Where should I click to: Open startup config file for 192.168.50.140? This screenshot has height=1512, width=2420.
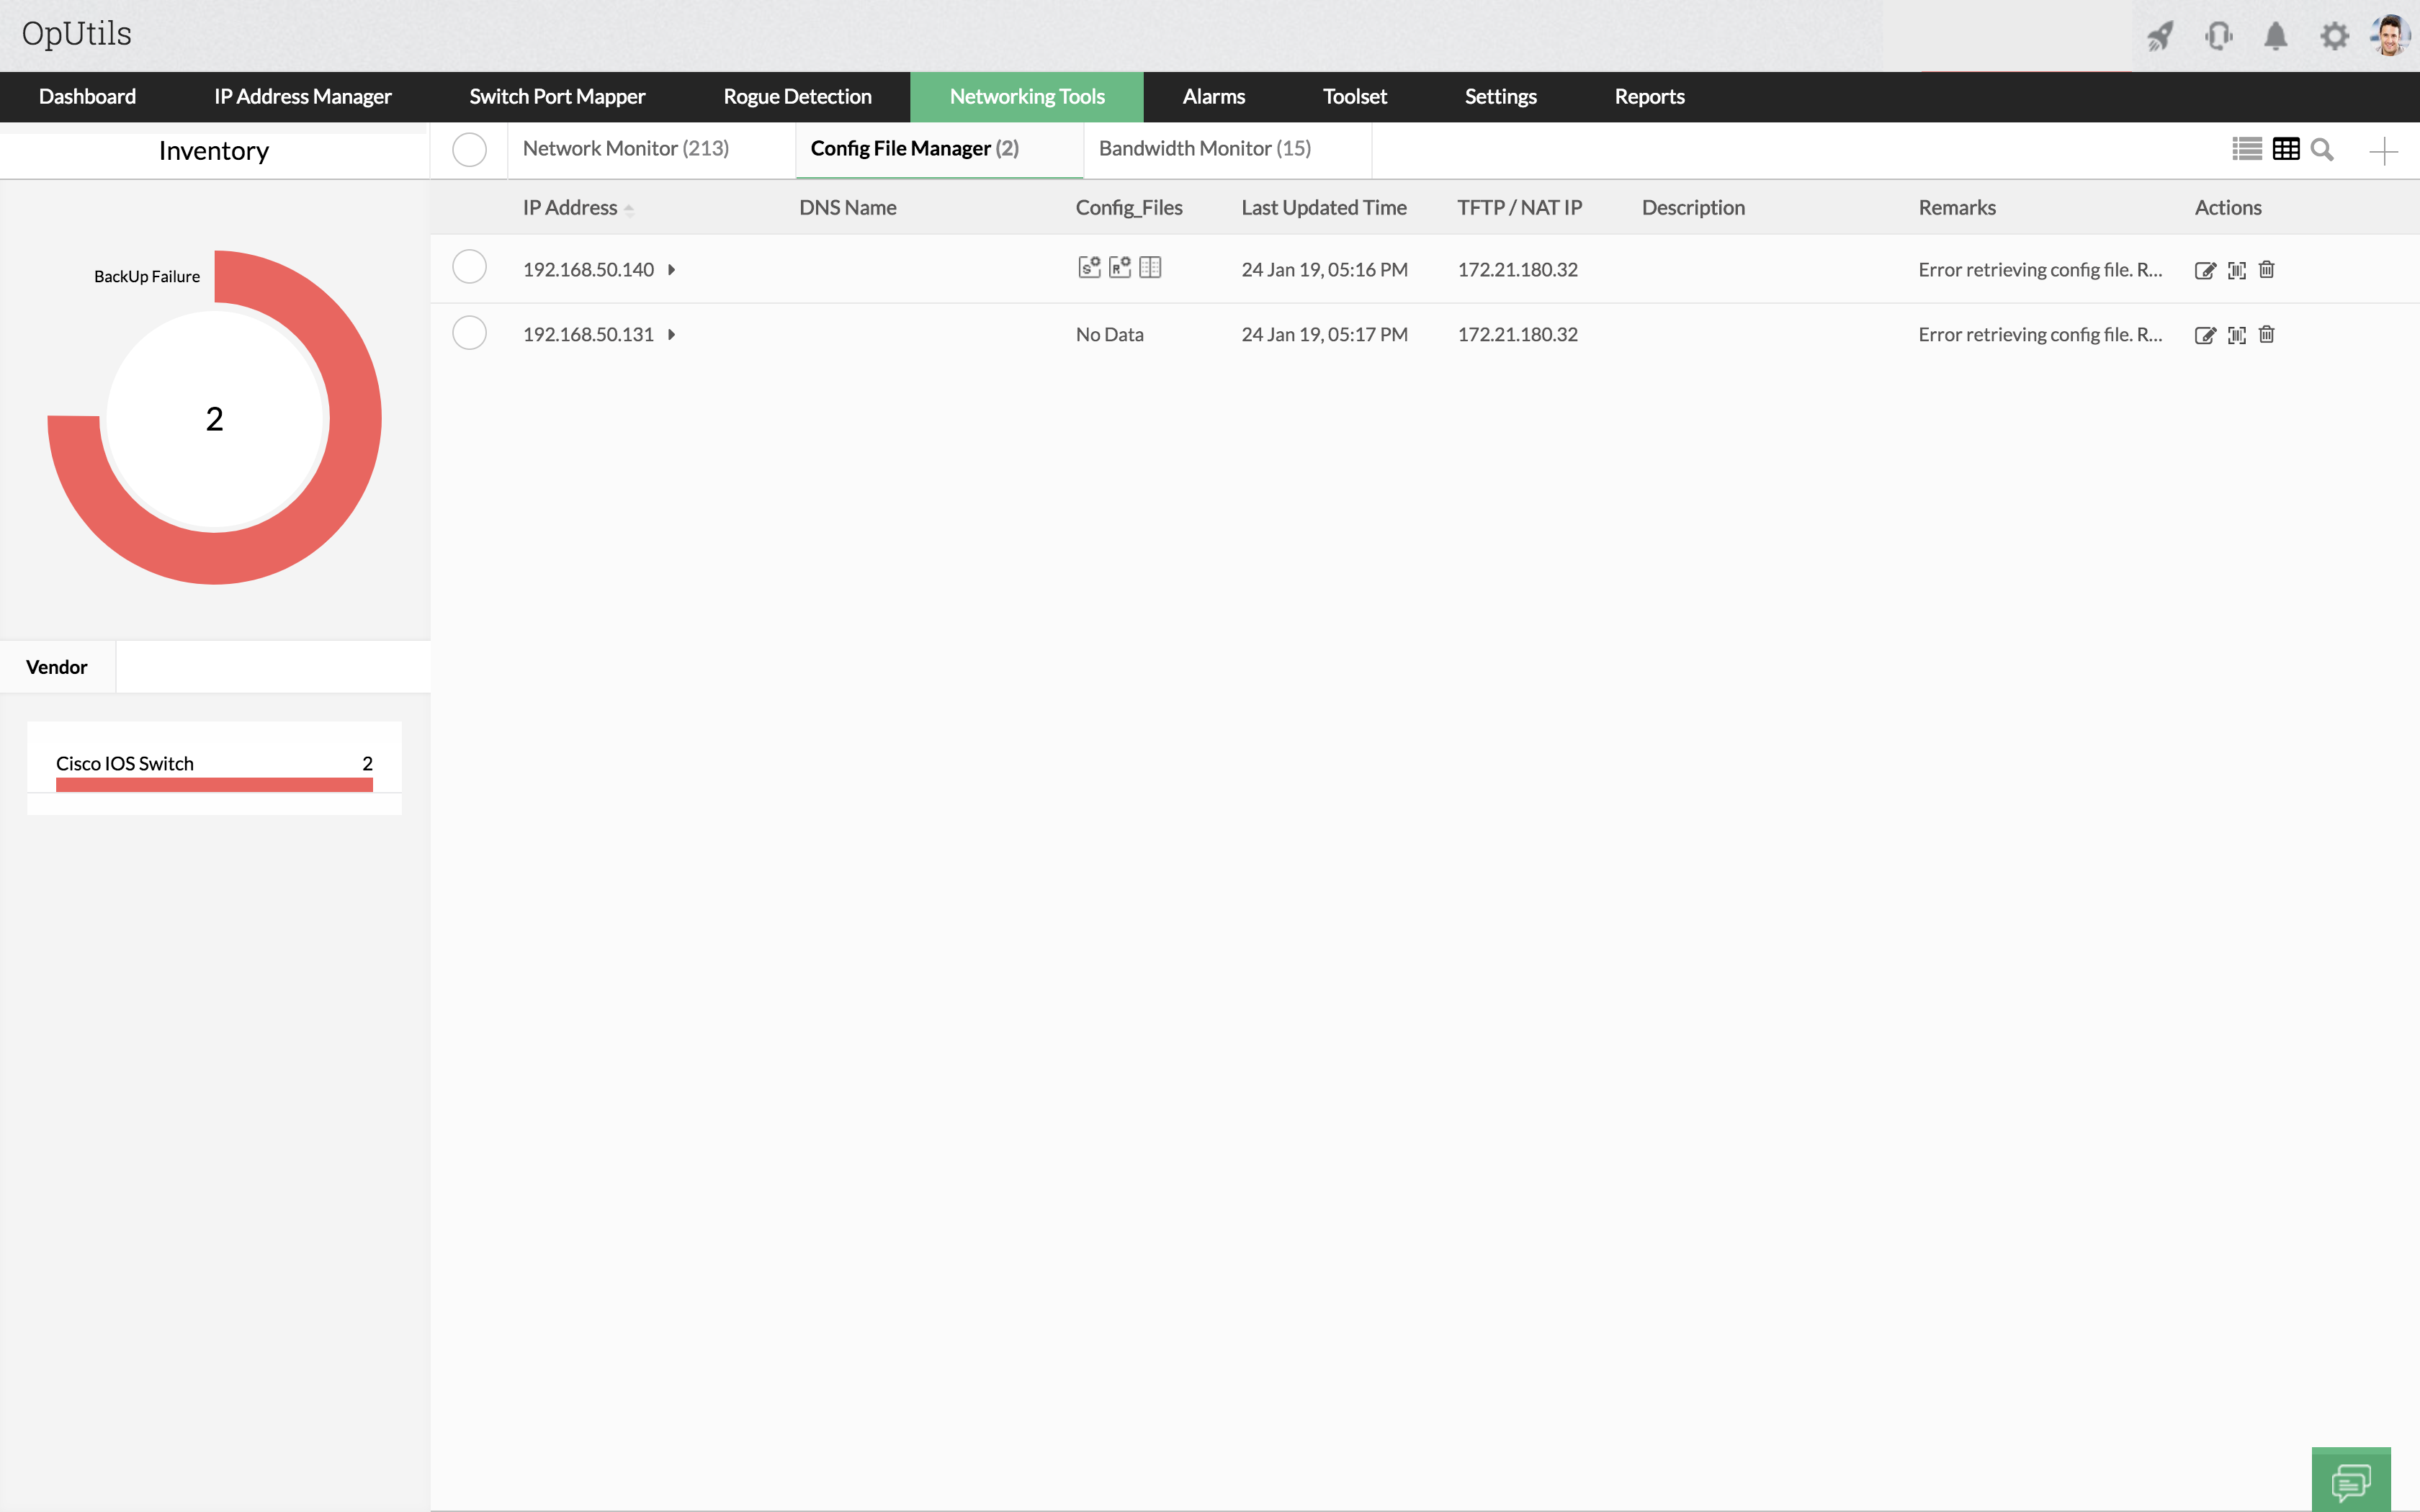[1089, 267]
